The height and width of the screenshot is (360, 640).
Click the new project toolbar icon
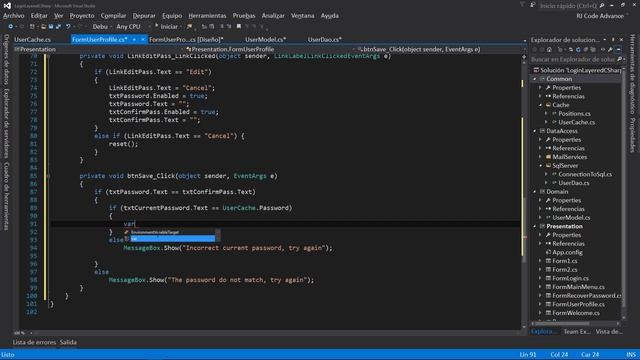32,27
